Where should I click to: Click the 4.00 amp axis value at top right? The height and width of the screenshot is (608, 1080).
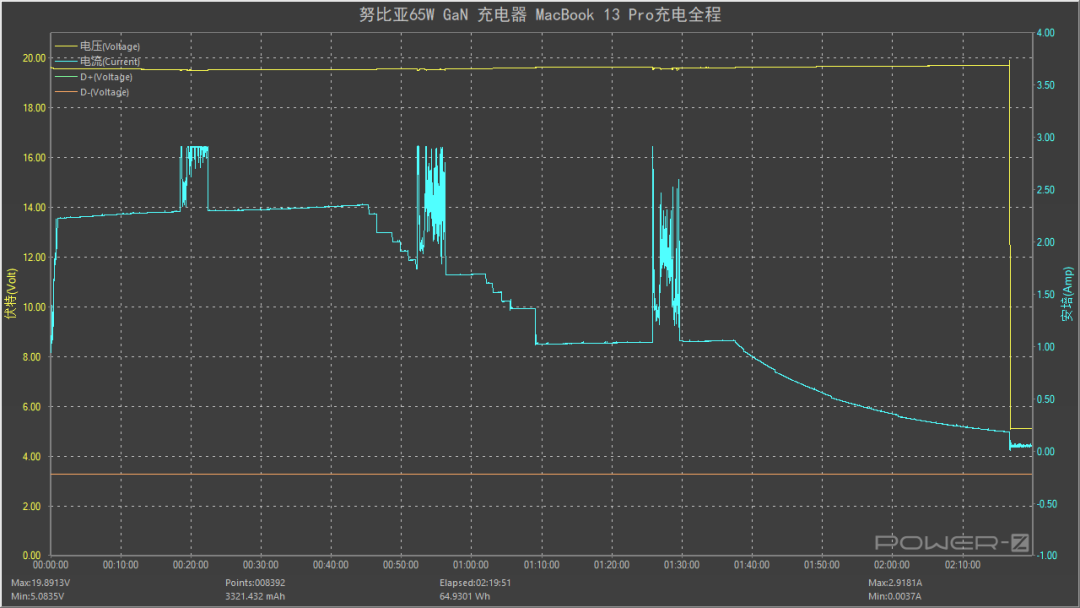1046,33
